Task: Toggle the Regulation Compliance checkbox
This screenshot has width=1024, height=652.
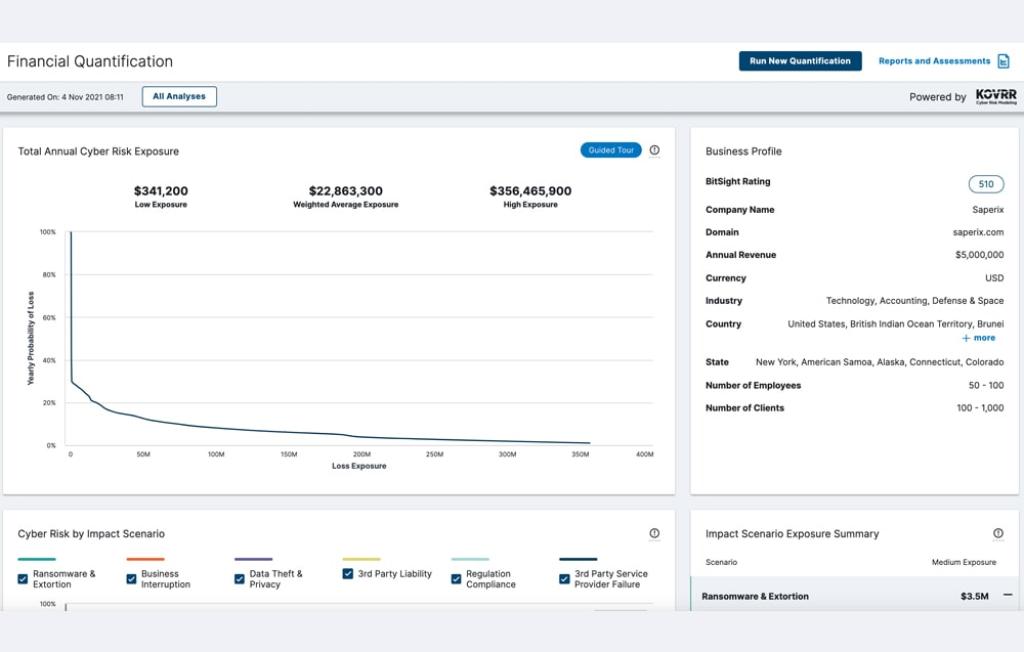Action: point(456,579)
